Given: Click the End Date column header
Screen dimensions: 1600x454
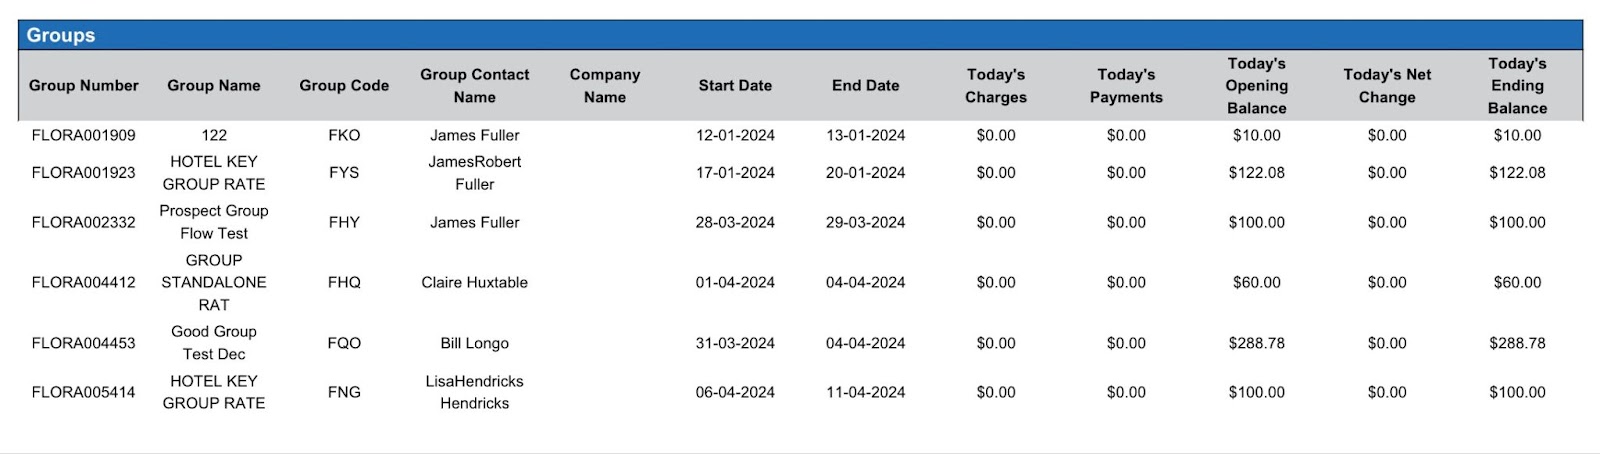Looking at the screenshot, I should (866, 86).
